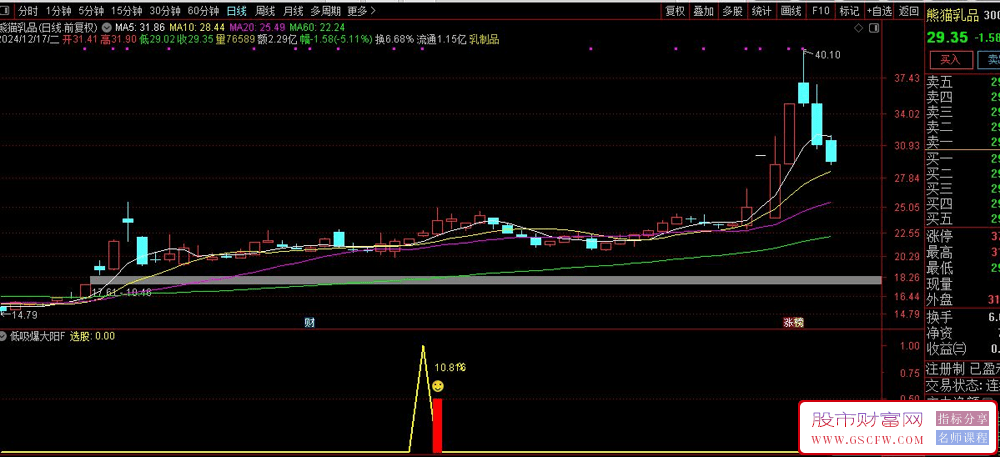1000x457 pixels.
Task: Open the 多周期 multi-period view
Action: [x=325, y=11]
